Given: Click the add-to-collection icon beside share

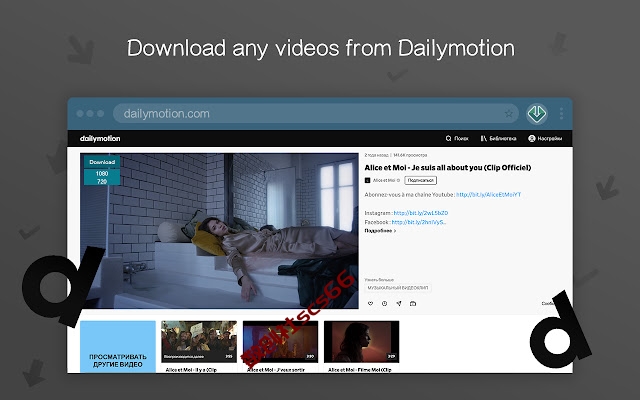Looking at the screenshot, I should point(413,303).
